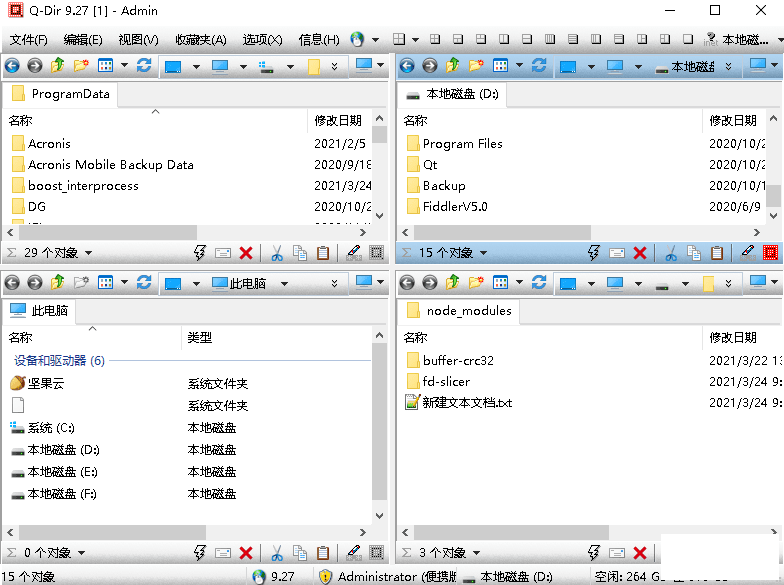784x585 pixels.
Task: Open view mode dropdown in Local Disk D pane
Action: point(520,65)
